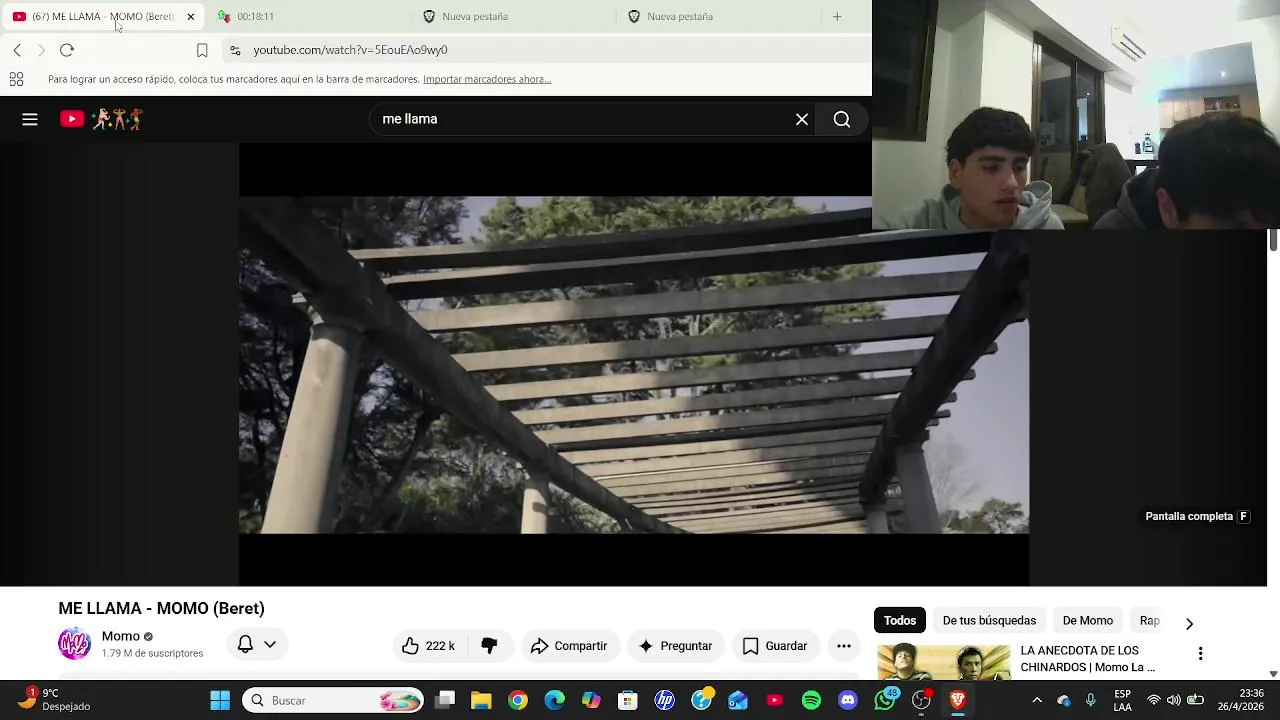The image size is (1280, 720).
Task: Click the Compartir share button
Action: click(569, 646)
